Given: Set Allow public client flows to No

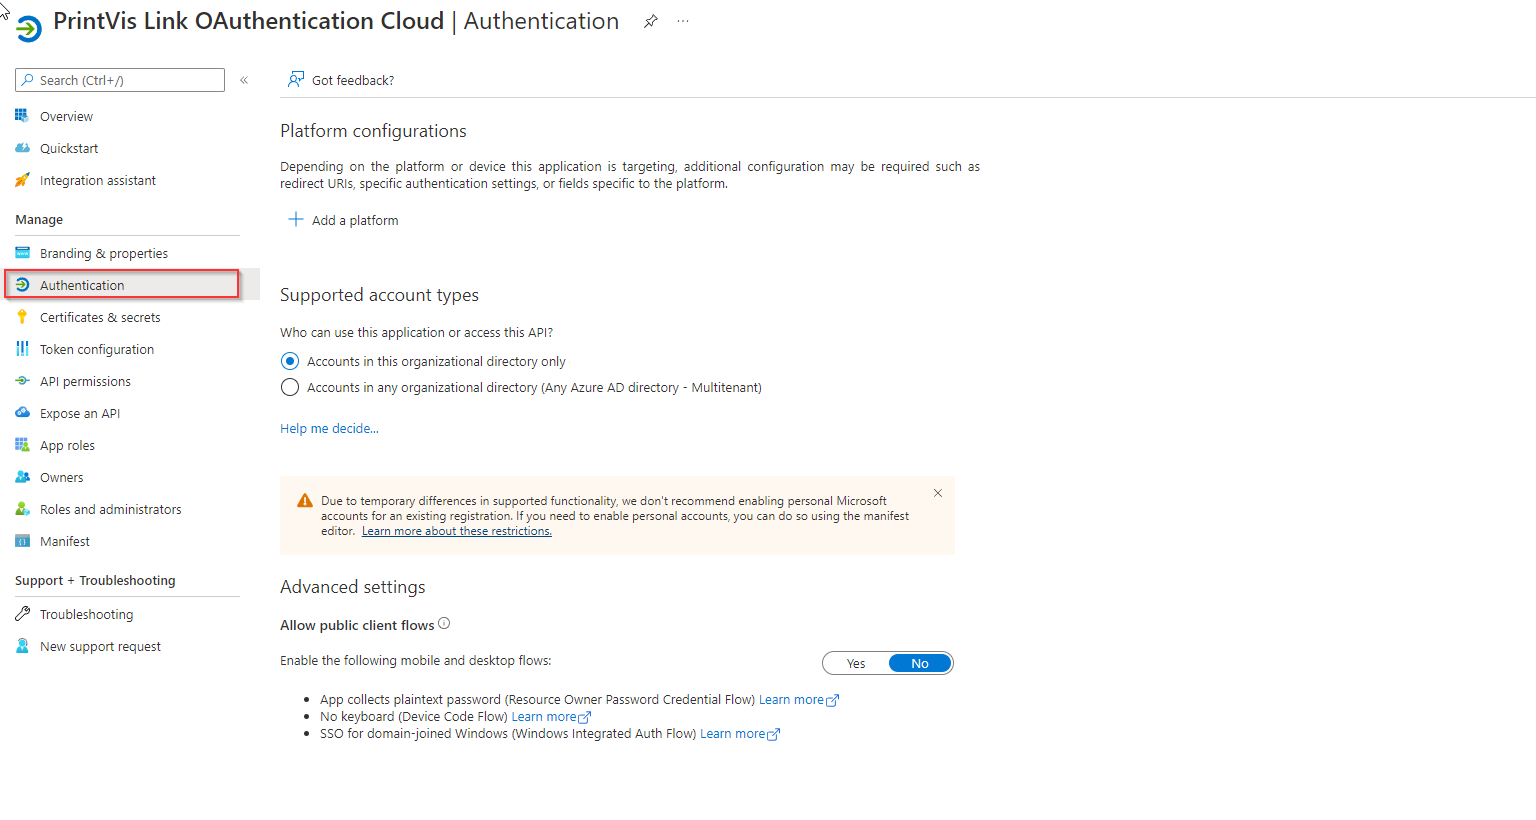Looking at the screenshot, I should click(x=919, y=663).
